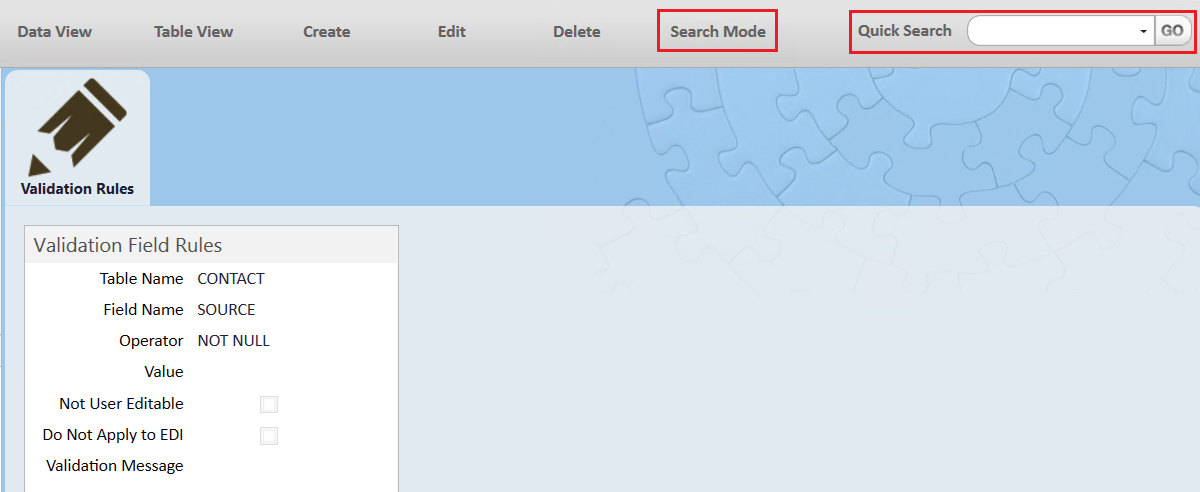Click the Quick Search label
The image size is (1200, 492).
[x=905, y=31]
